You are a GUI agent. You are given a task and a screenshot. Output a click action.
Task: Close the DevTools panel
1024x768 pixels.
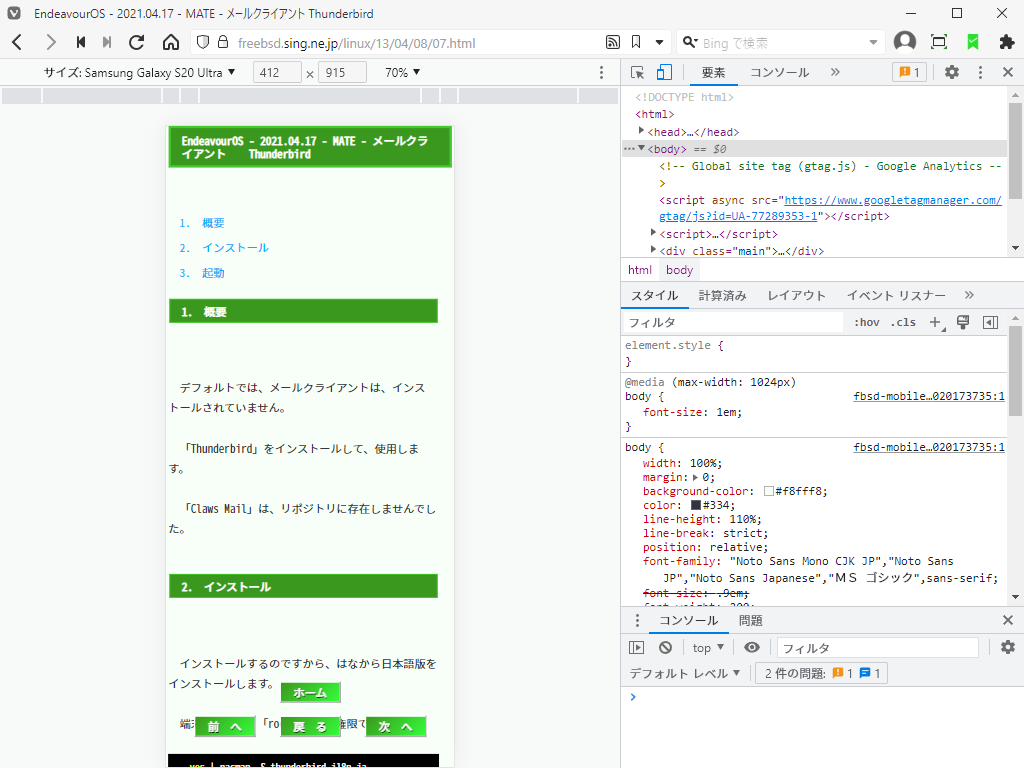pyautogui.click(x=1008, y=72)
